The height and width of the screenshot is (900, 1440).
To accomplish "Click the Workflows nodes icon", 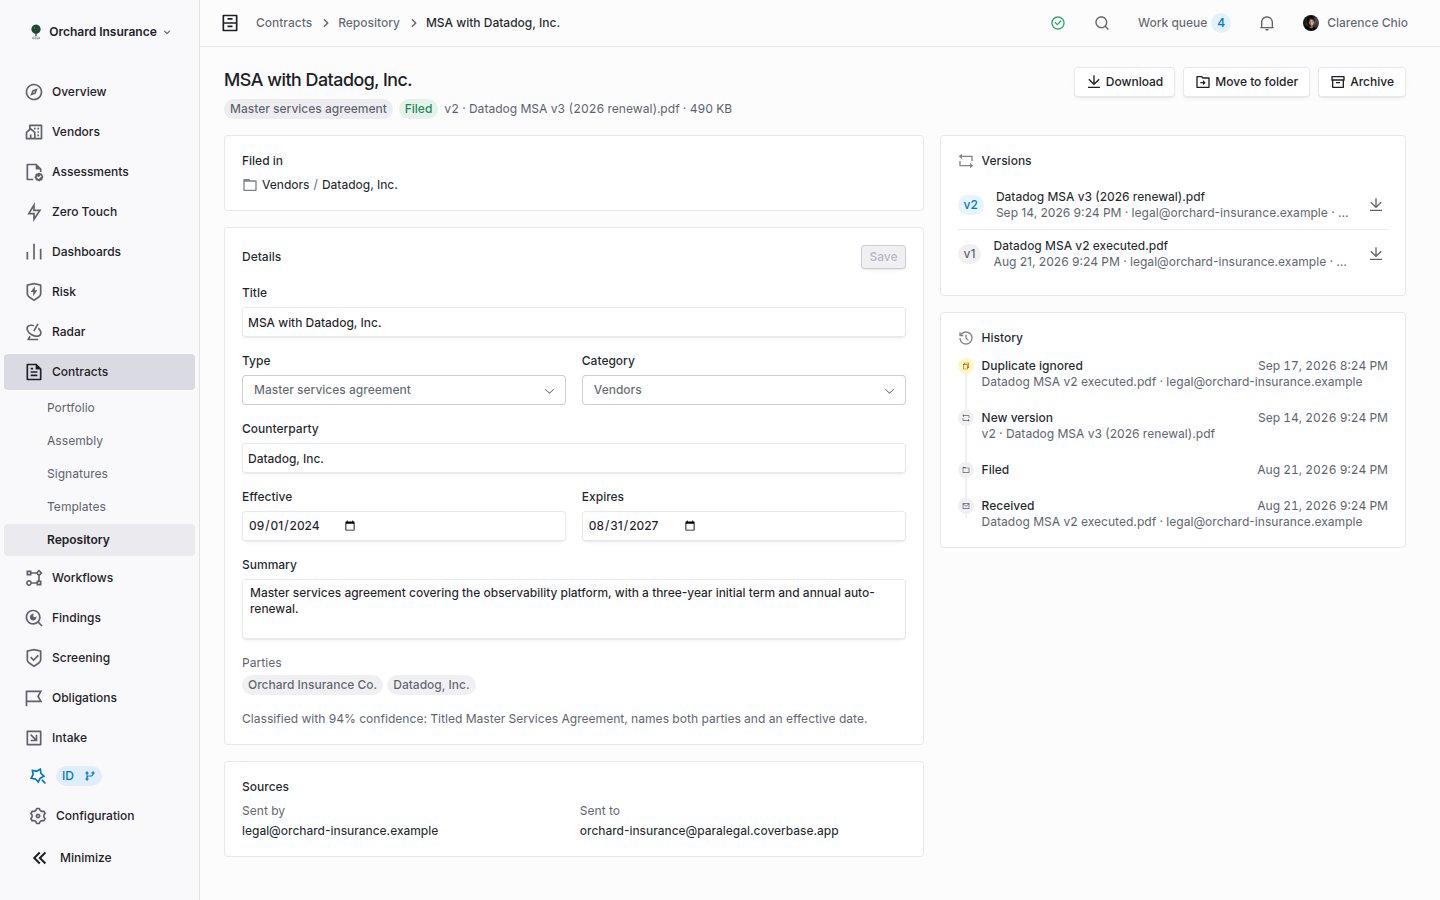I will [x=34, y=578].
